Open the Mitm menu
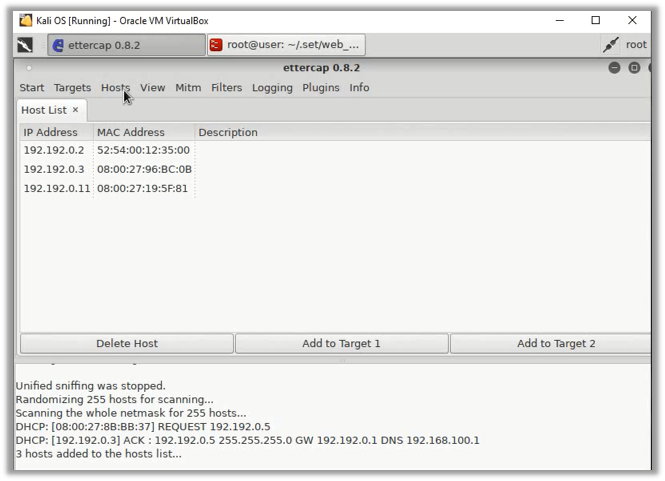The image size is (665, 481). (188, 88)
